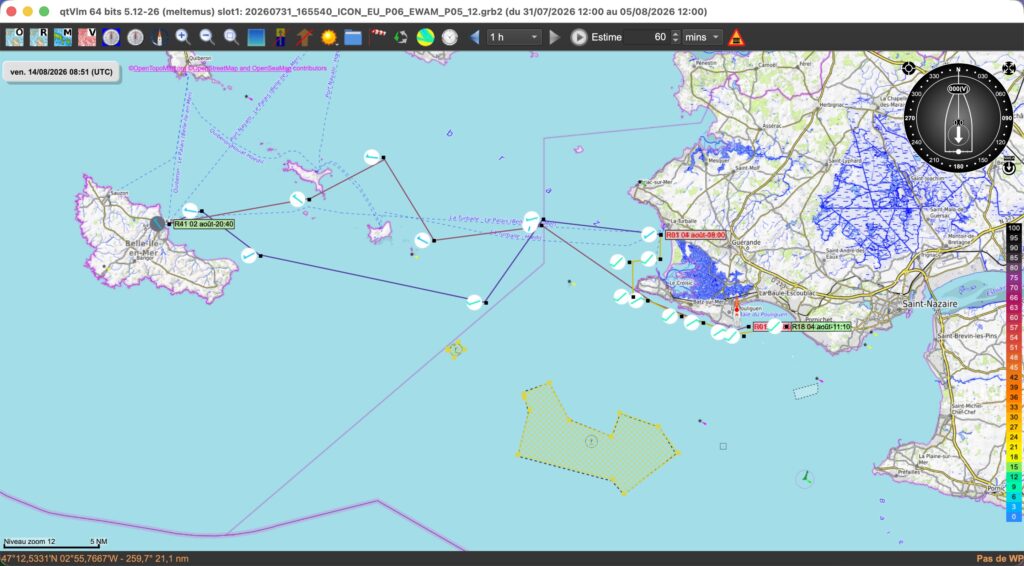1024x566 pixels.
Task: Toggle the crossed-out house arrow icon
Action: point(304,37)
